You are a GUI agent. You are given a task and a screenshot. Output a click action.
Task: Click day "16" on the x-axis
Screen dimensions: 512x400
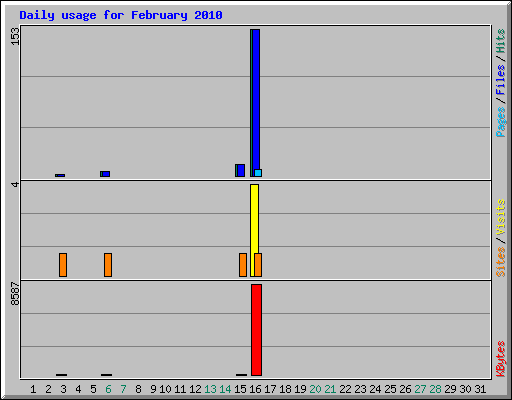tap(255, 389)
